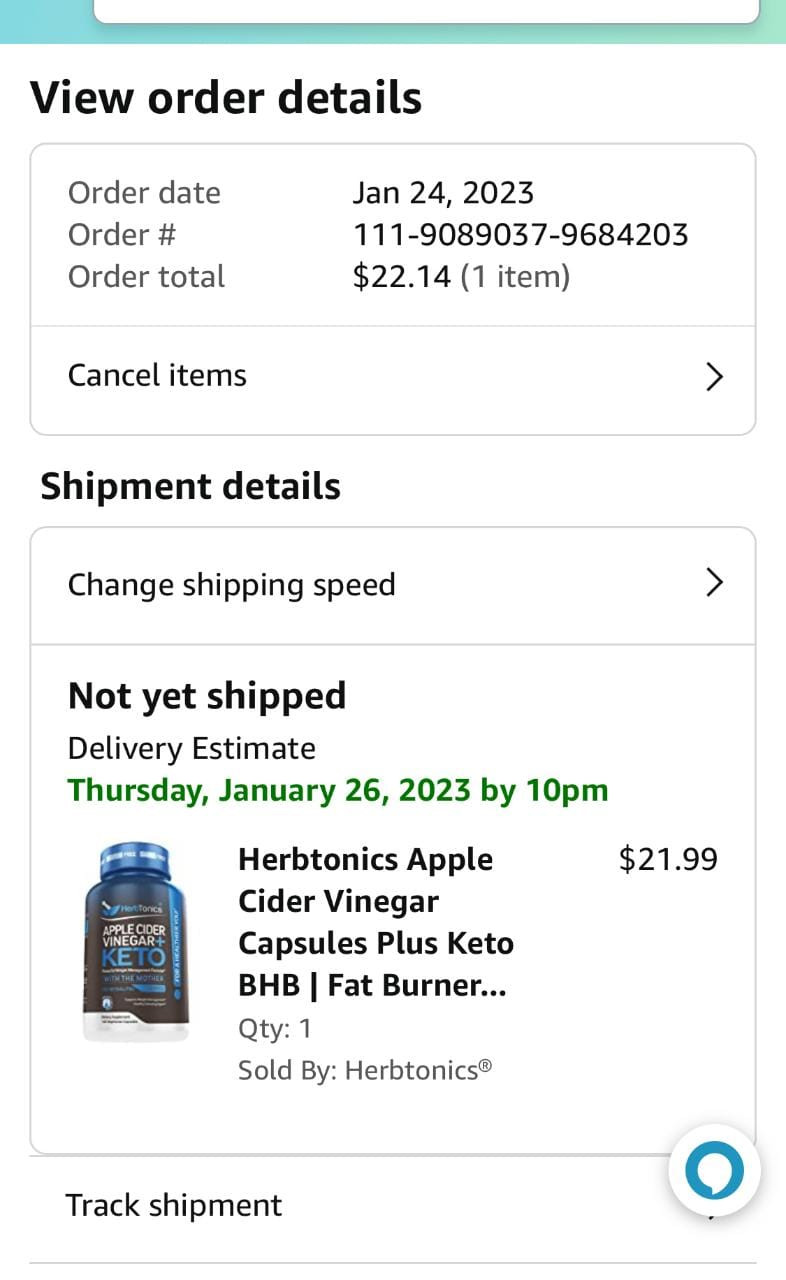This screenshot has height=1280, width=786.
Task: Click the Qty: 1 quantity text
Action: pyautogui.click(x=275, y=1029)
